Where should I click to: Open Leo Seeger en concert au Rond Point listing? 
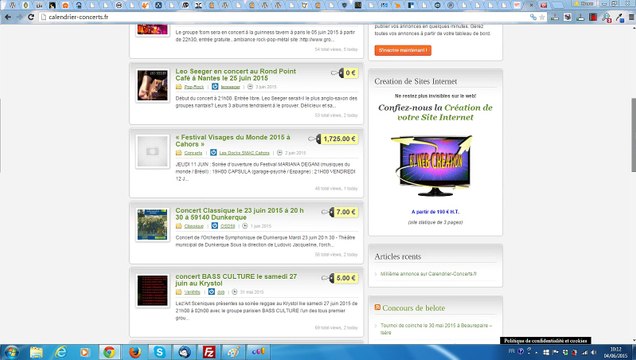[x=236, y=75]
